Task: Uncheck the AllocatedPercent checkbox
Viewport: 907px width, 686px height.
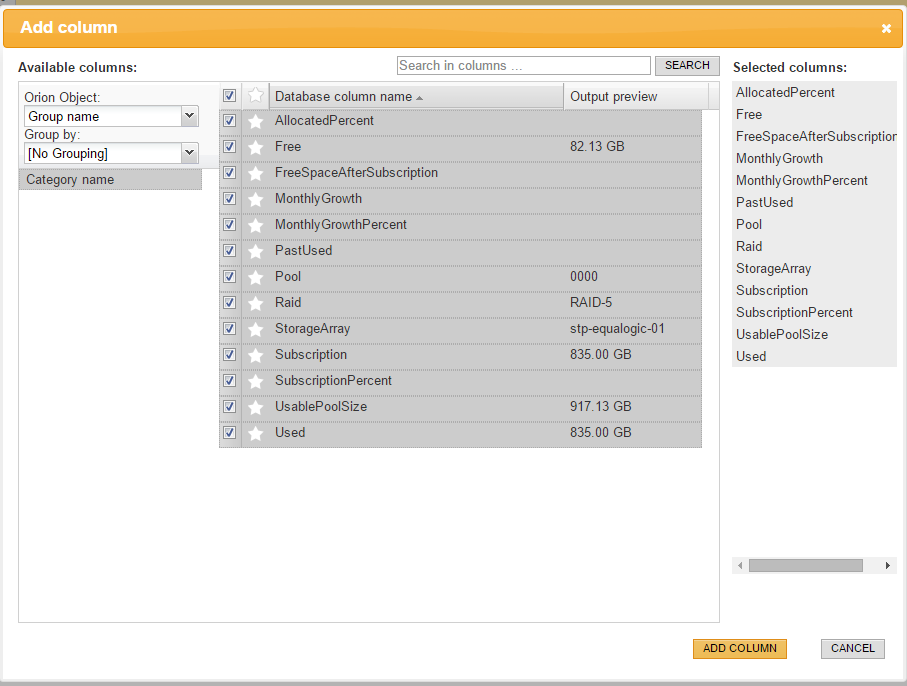Action: 230,120
